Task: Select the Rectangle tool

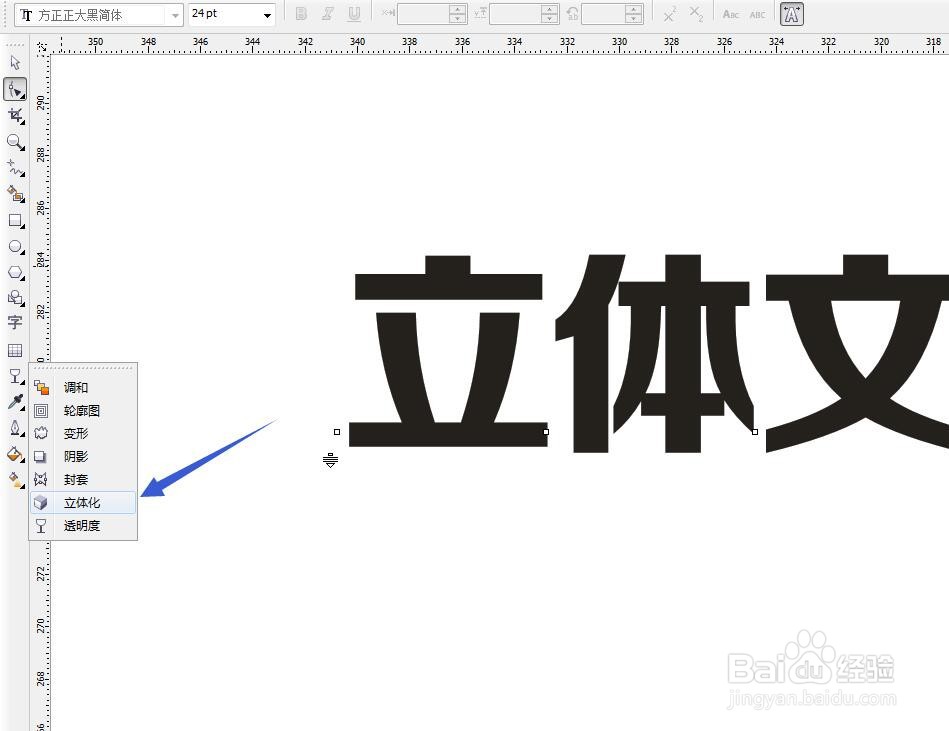Action: click(15, 221)
